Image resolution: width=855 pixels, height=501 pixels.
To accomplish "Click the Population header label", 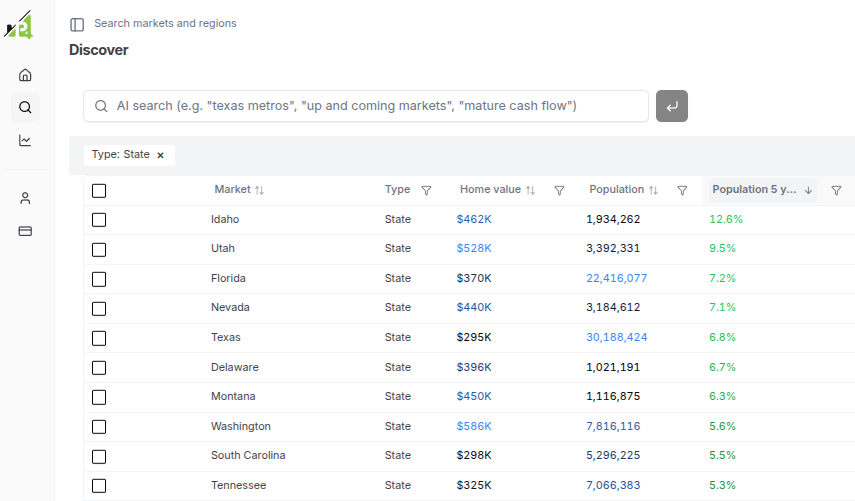I will (616, 189).
